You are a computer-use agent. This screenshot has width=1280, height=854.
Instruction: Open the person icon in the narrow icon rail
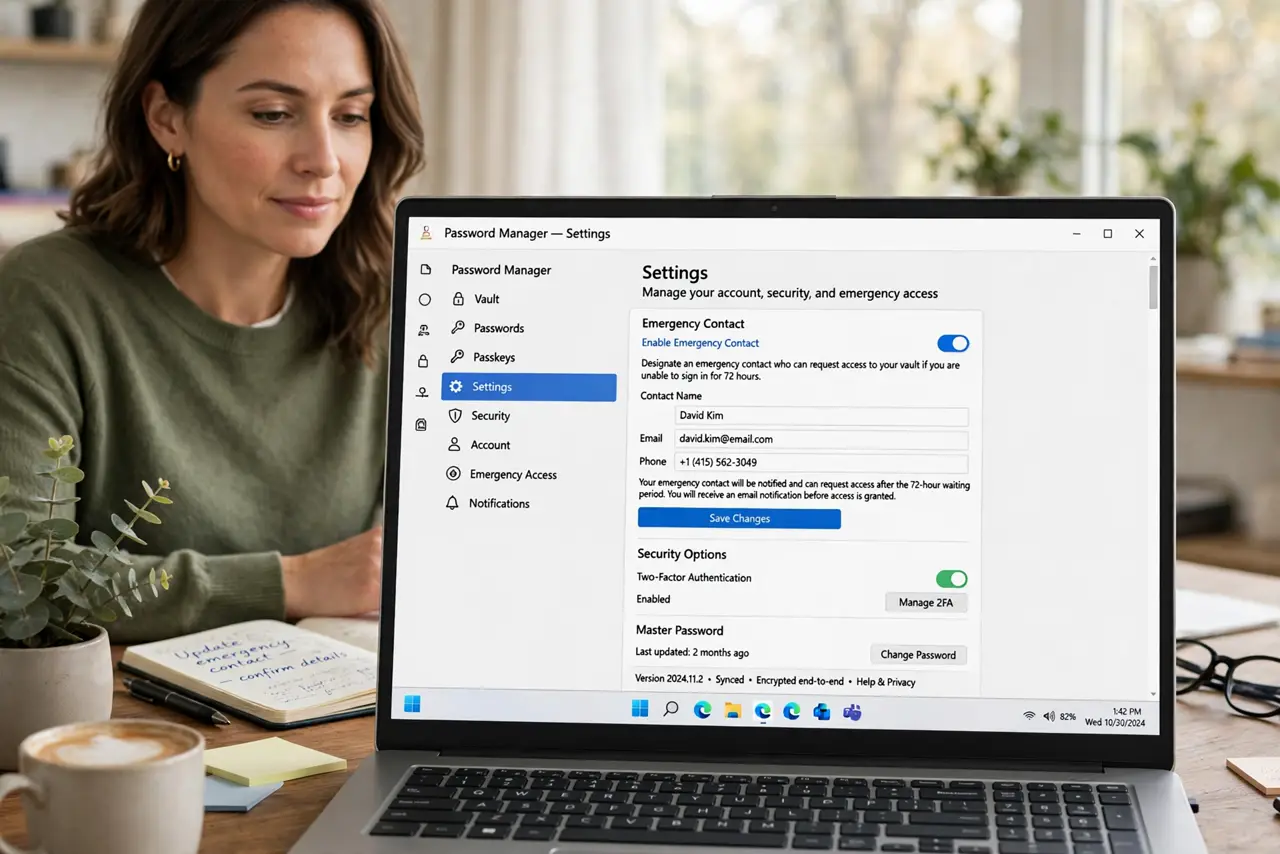(424, 329)
